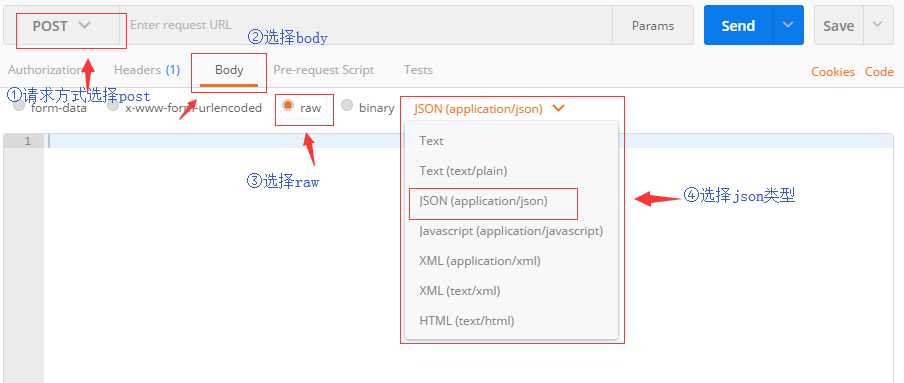Switch to the Headers (1) tab

tap(147, 70)
